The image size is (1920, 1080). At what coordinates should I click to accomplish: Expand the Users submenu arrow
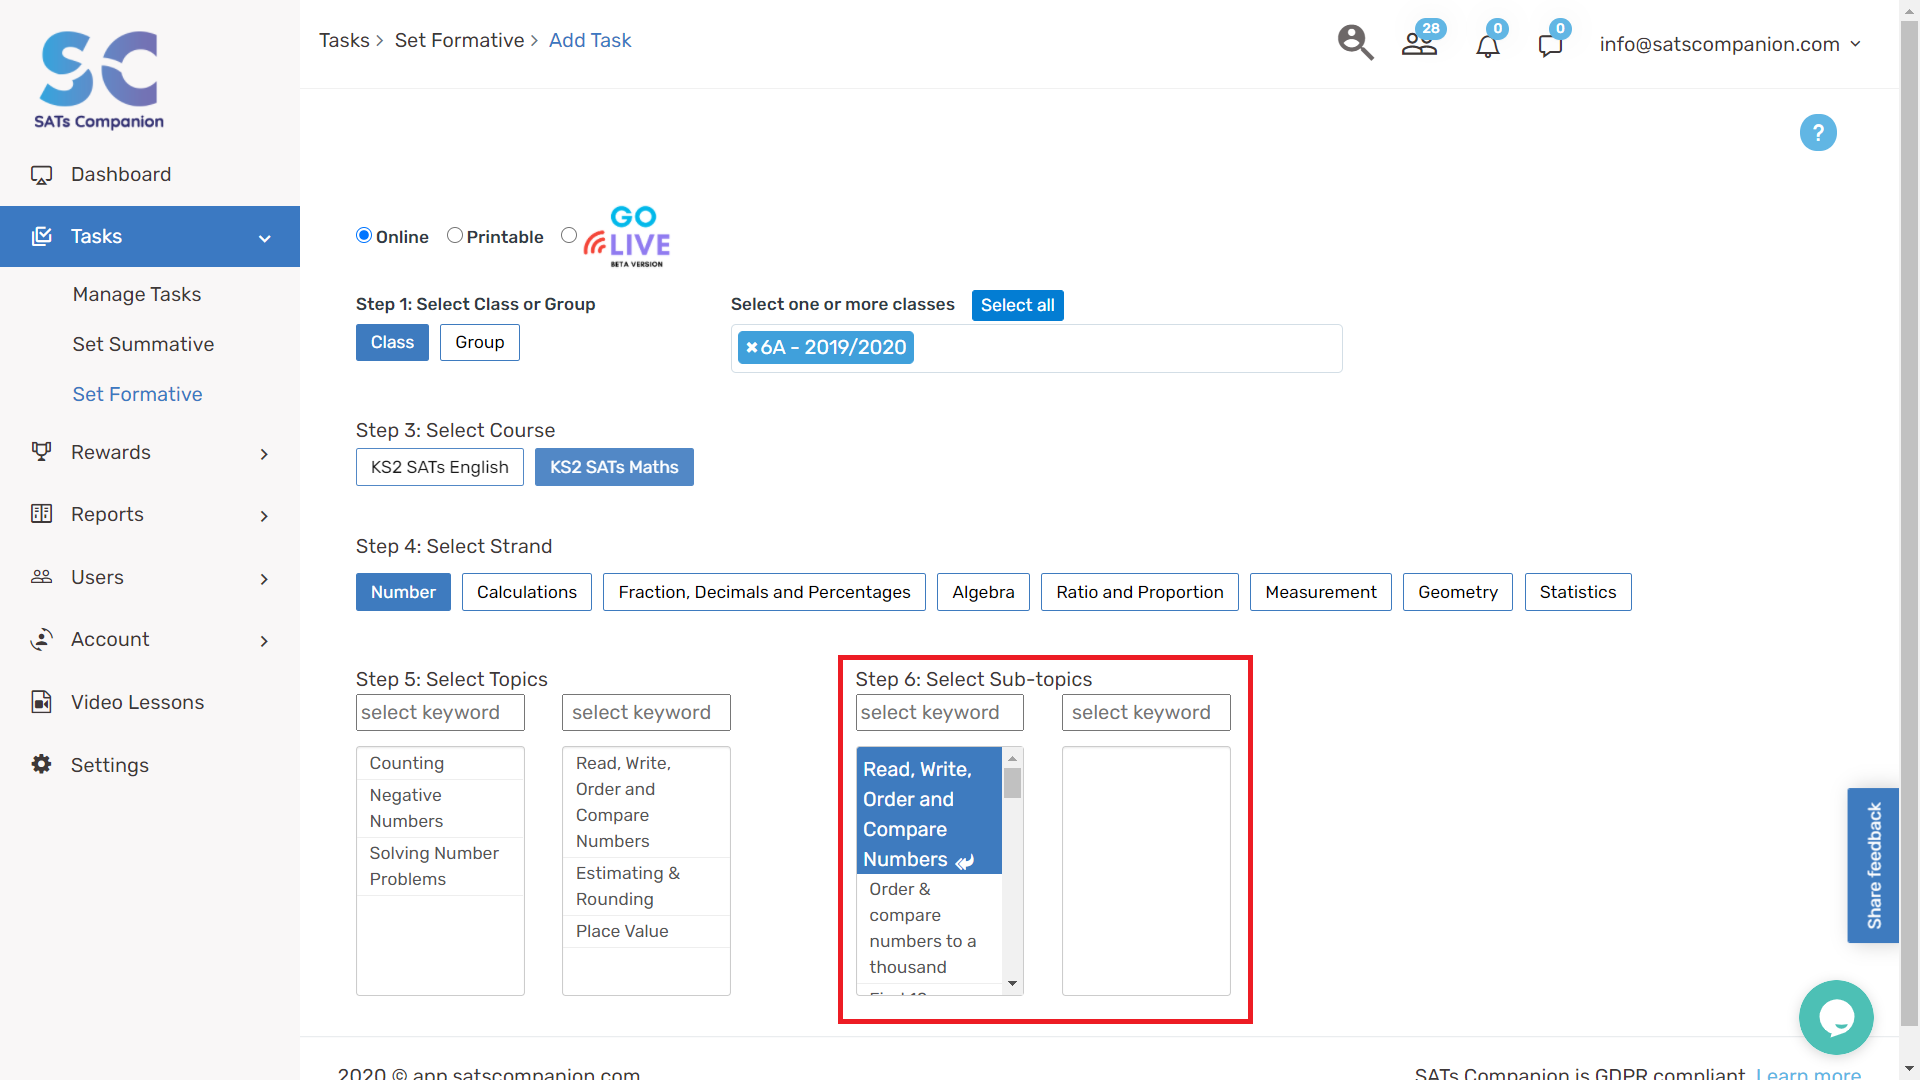pos(264,579)
